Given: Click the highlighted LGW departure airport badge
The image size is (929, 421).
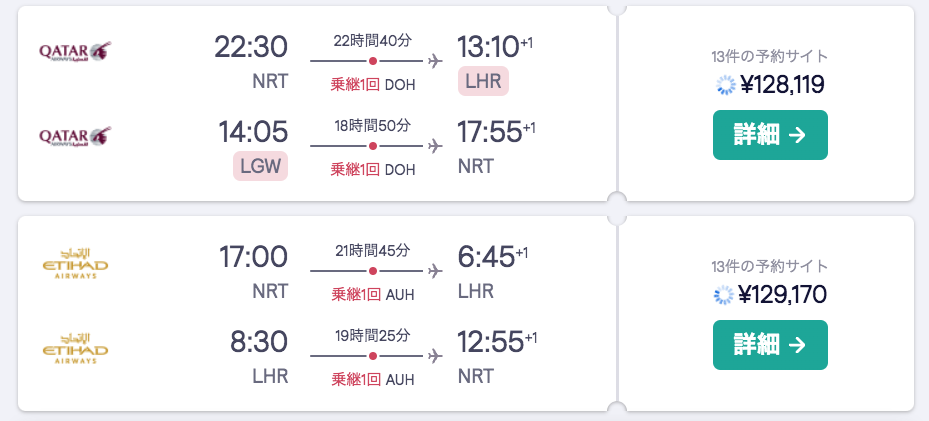Looking at the screenshot, I should (x=261, y=166).
